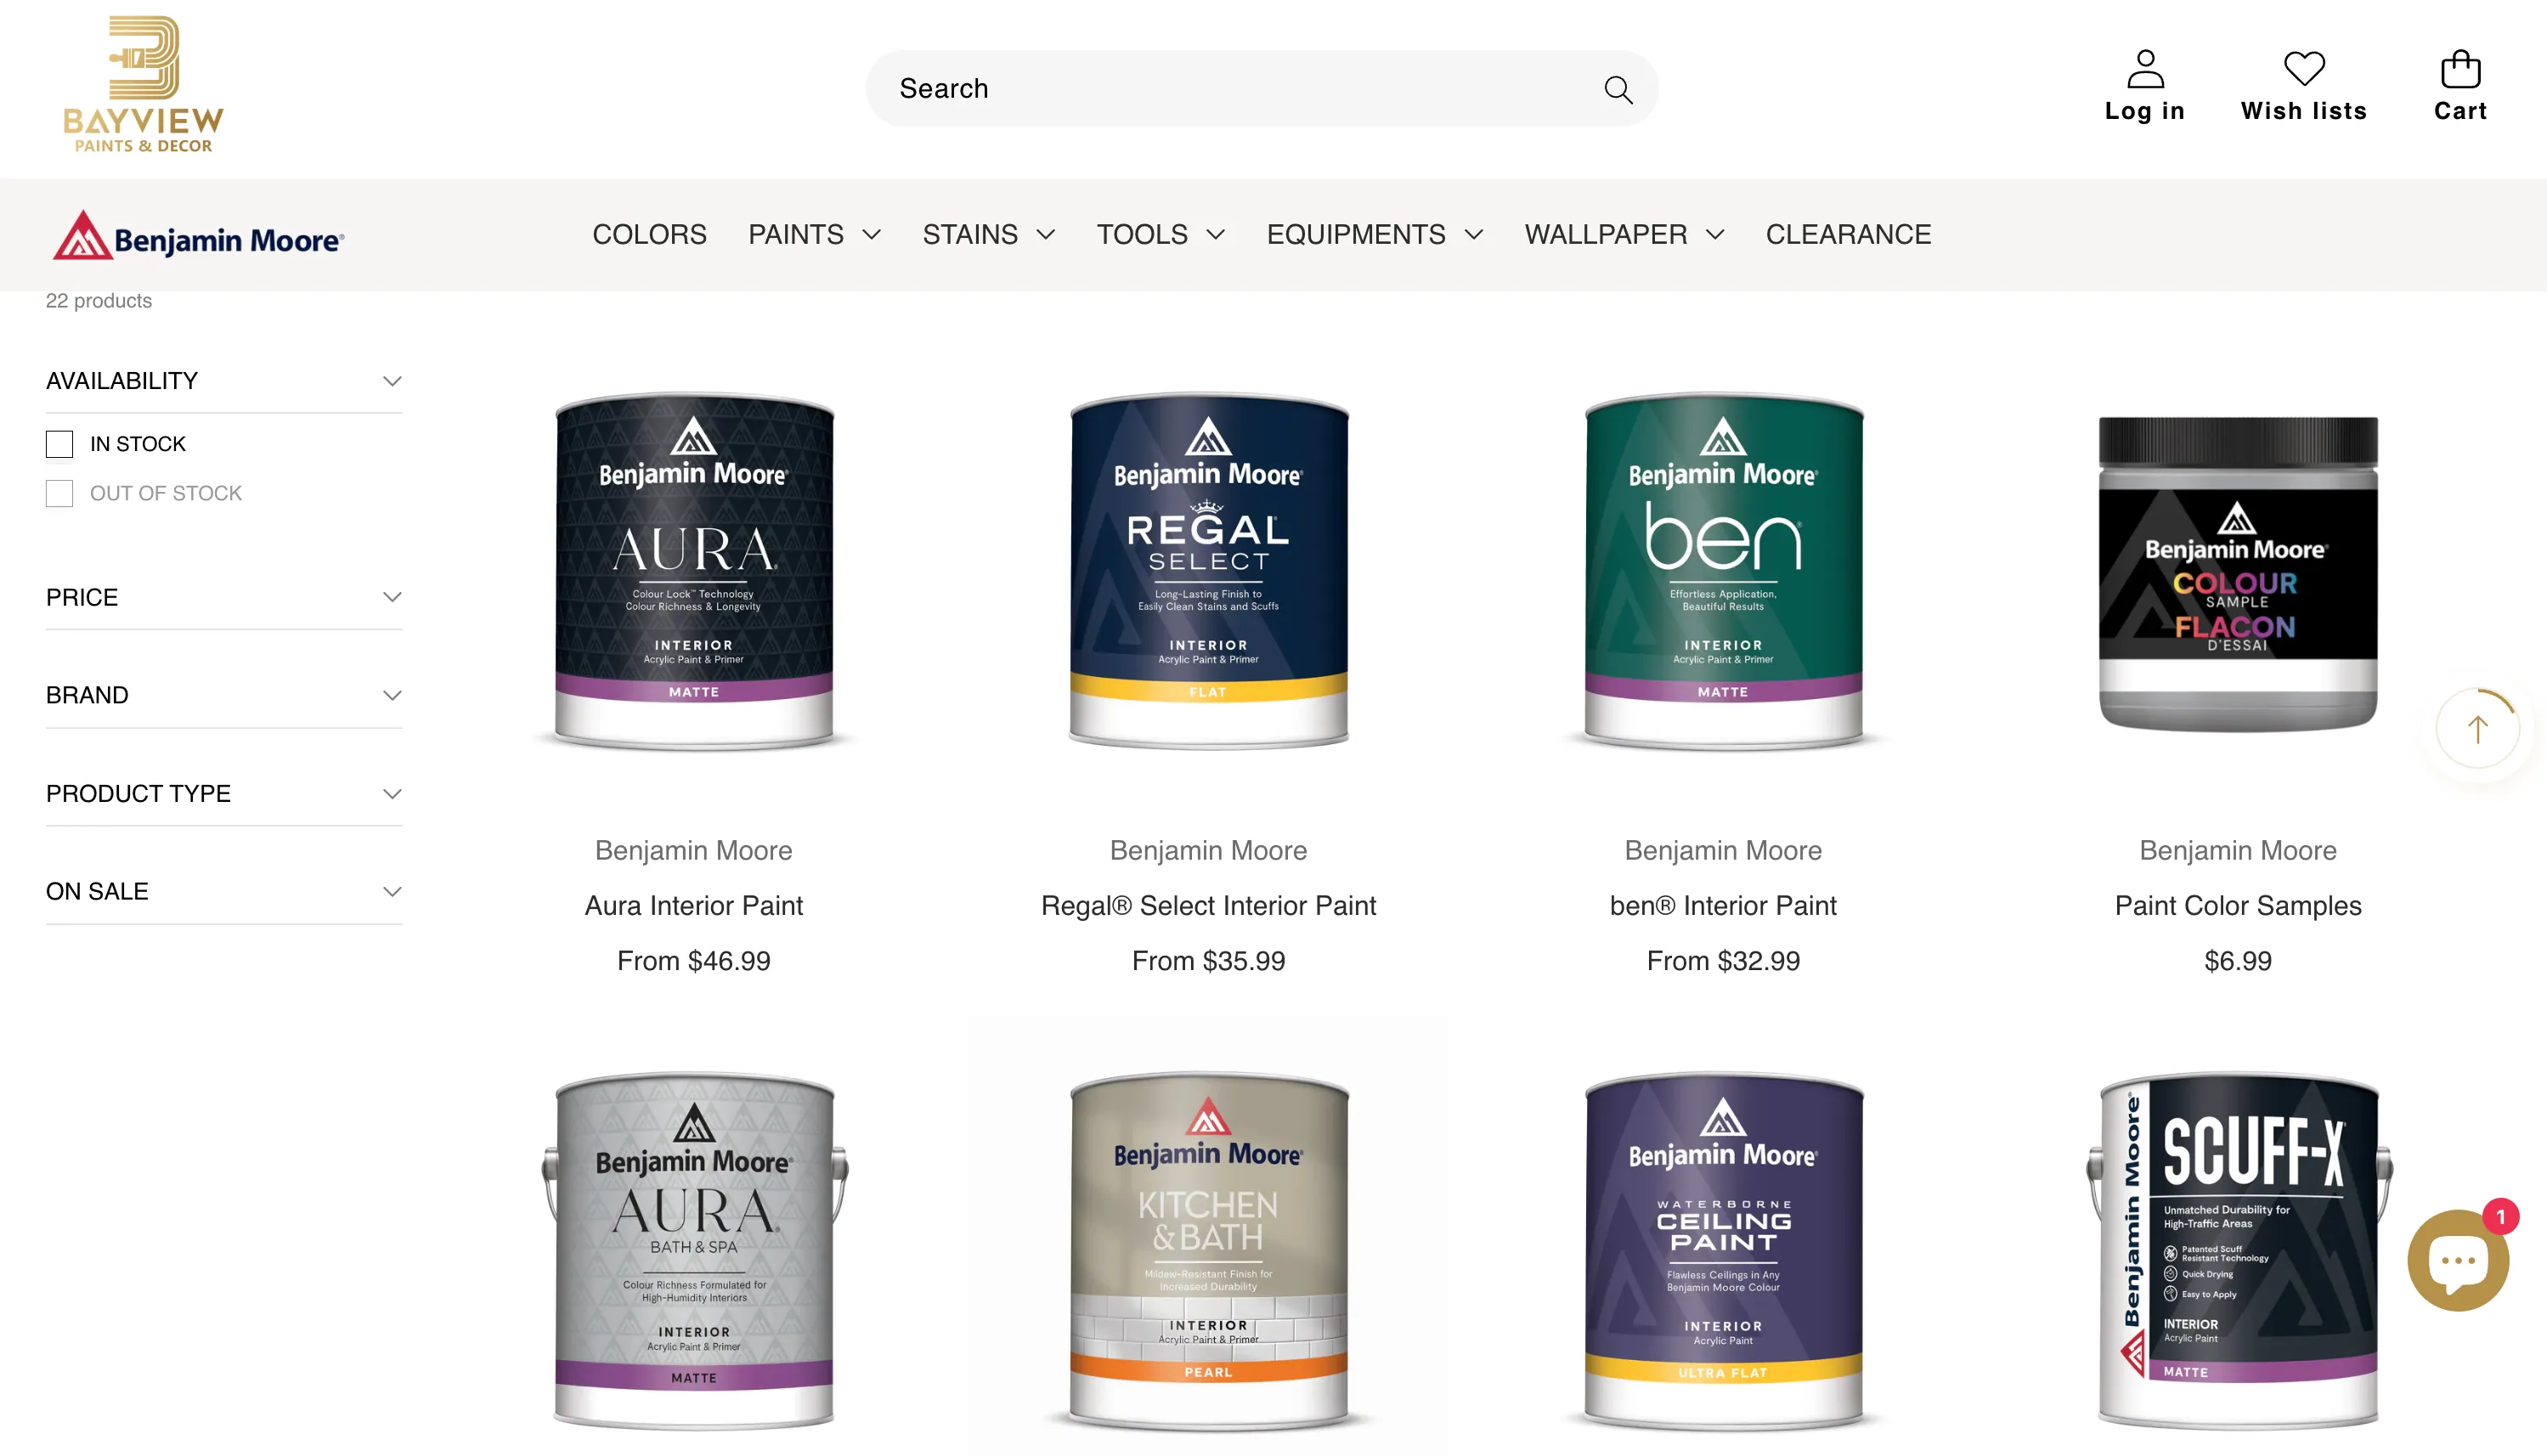The height and width of the screenshot is (1456, 2547).
Task: Click the Bayview Paints & Decor logo
Action: pyautogui.click(x=143, y=84)
